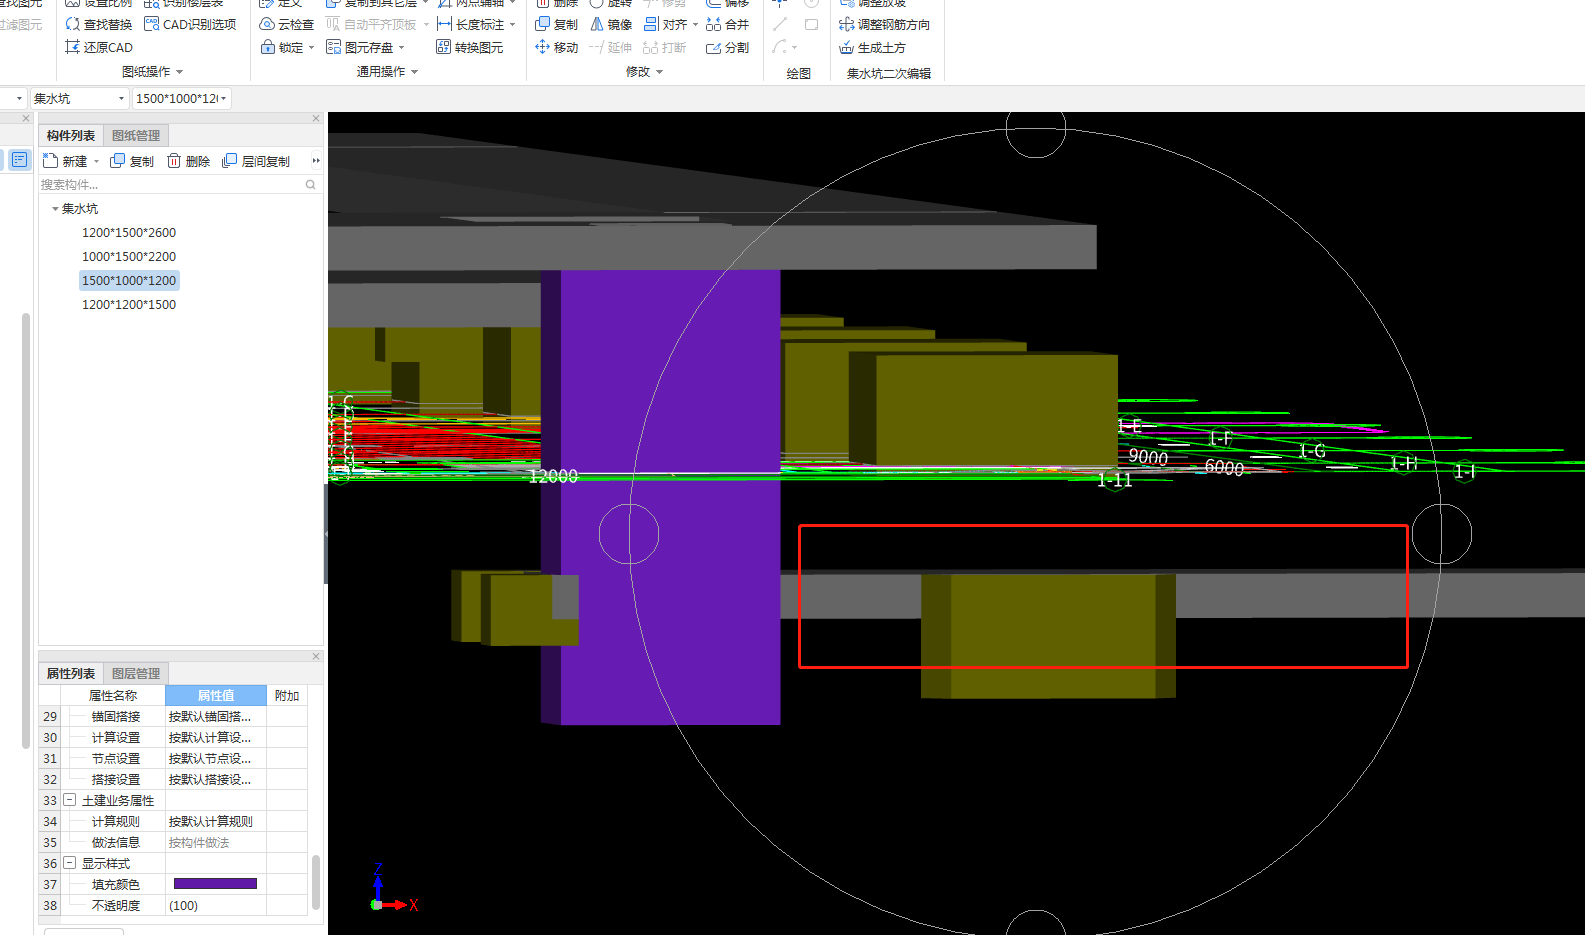The image size is (1585, 935).
Task: Select component 1200*1500*2600
Action: click(129, 233)
